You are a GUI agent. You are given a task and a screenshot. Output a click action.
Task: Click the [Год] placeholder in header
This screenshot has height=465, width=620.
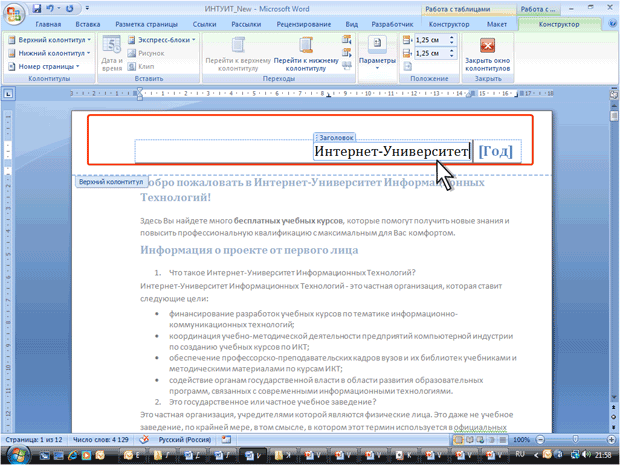tap(495, 151)
